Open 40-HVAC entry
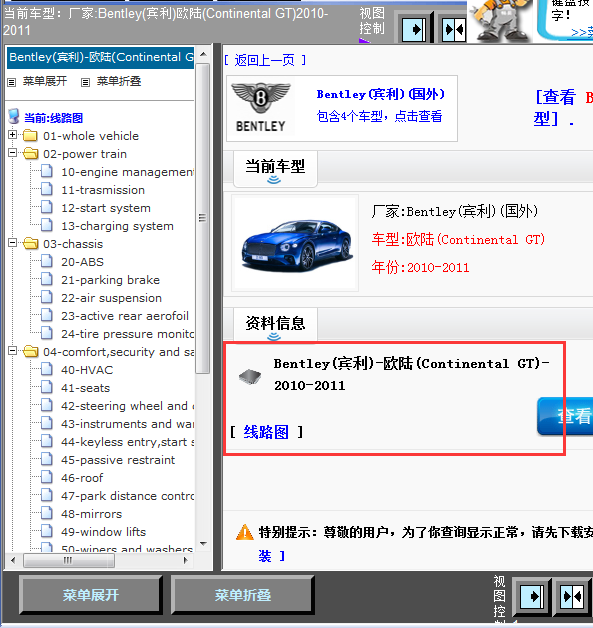This screenshot has width=593, height=628. pos(87,370)
